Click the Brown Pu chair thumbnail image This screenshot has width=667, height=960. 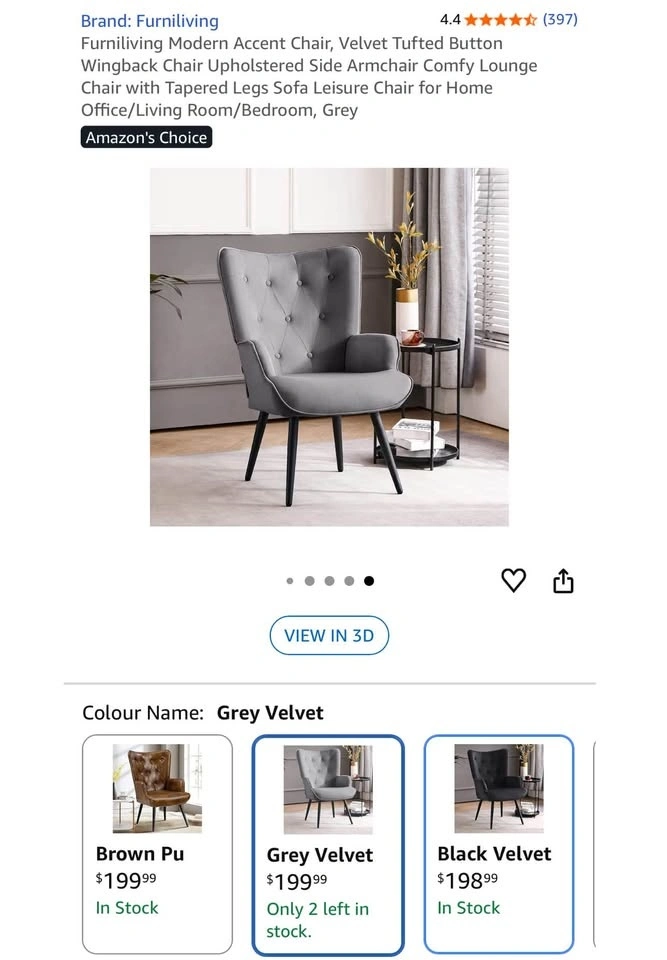157,789
